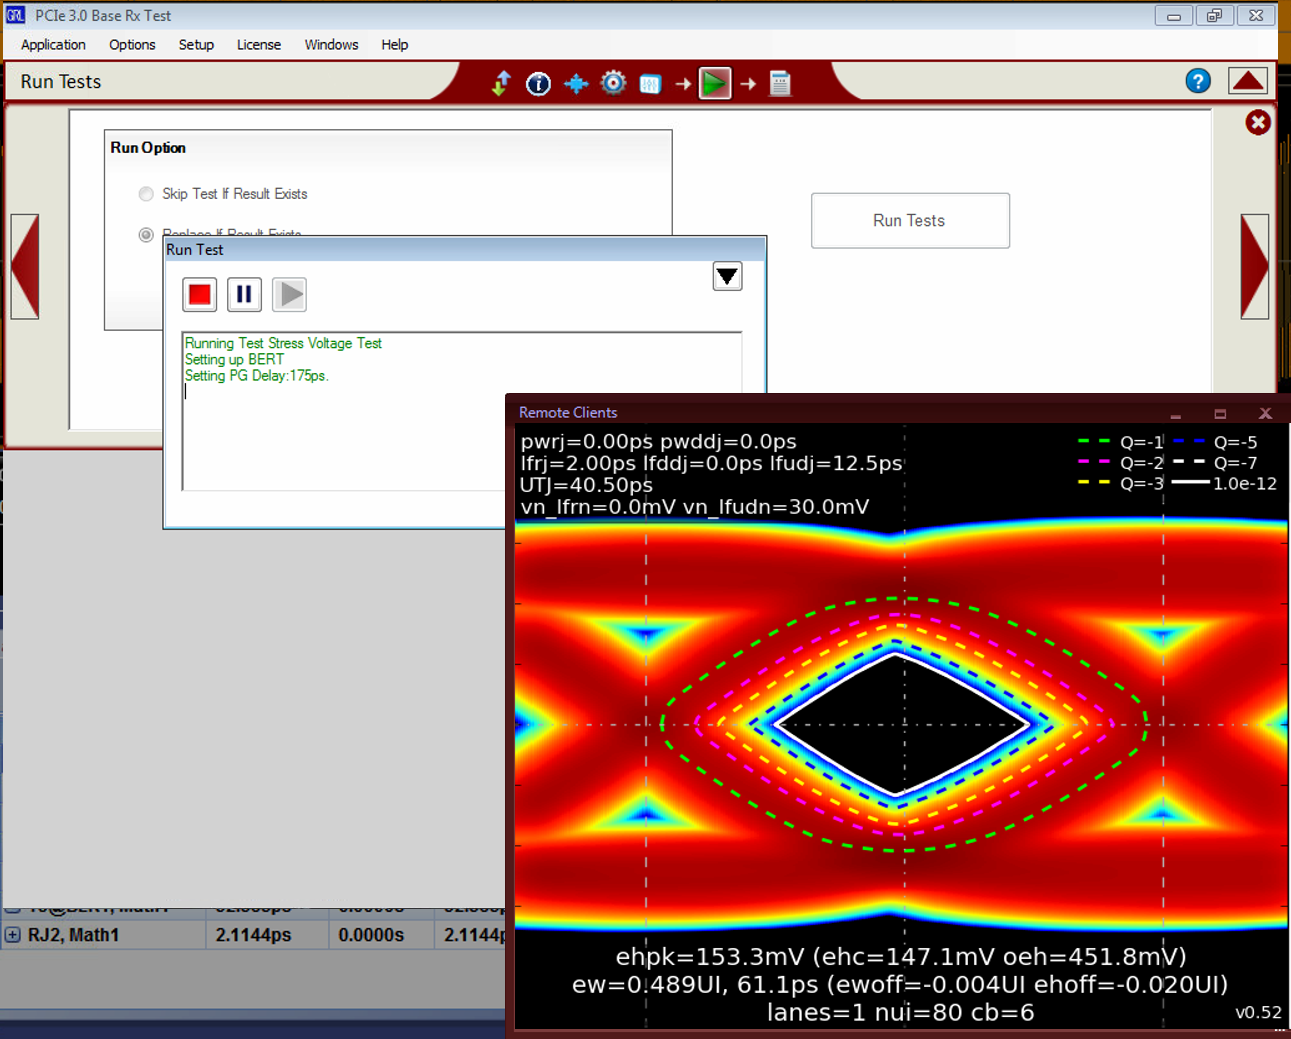Select Skip Test If Result Exists option

click(147, 194)
